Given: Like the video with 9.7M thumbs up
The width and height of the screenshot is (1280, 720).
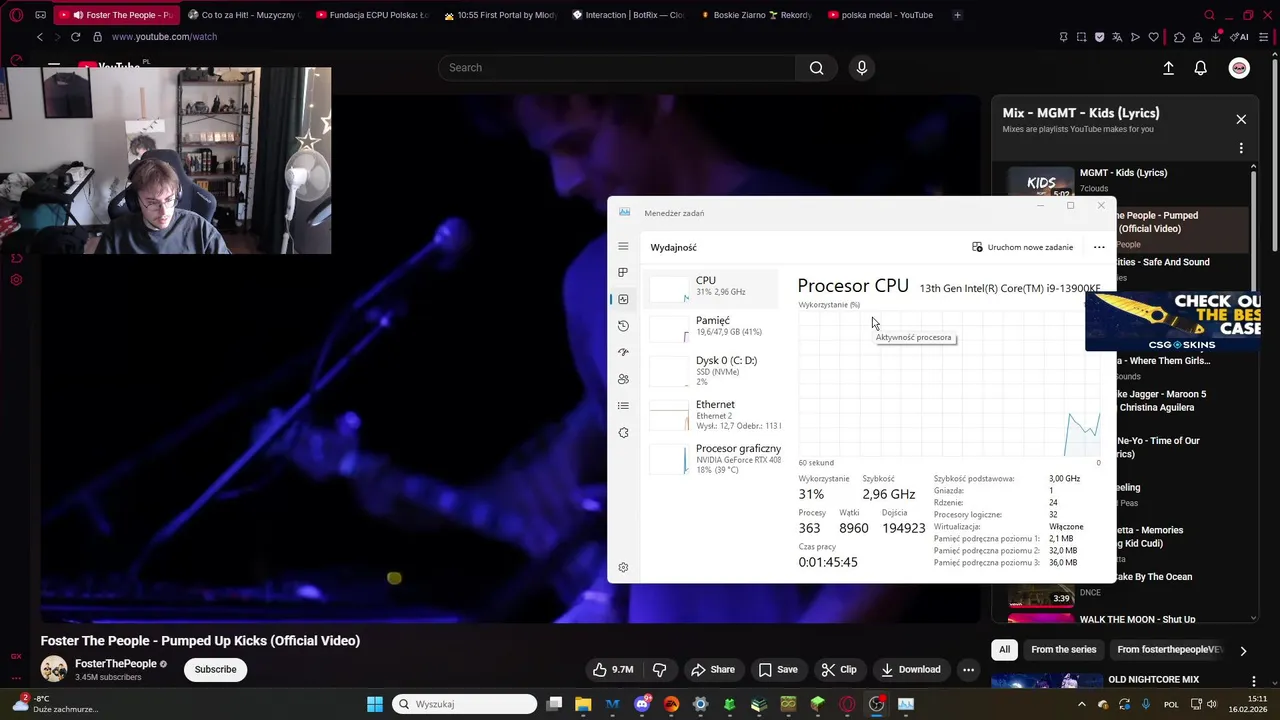Looking at the screenshot, I should pyautogui.click(x=612, y=669).
